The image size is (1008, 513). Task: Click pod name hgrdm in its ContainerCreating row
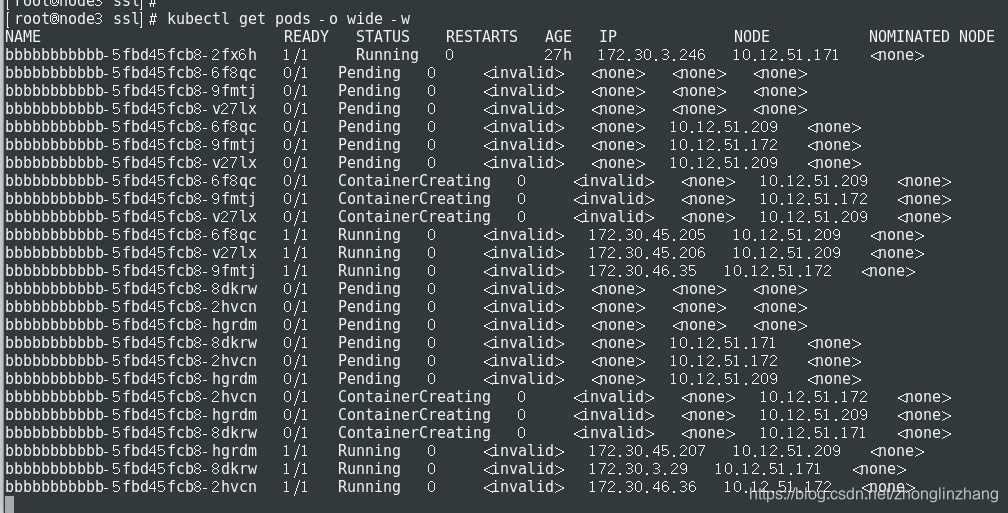coord(130,415)
